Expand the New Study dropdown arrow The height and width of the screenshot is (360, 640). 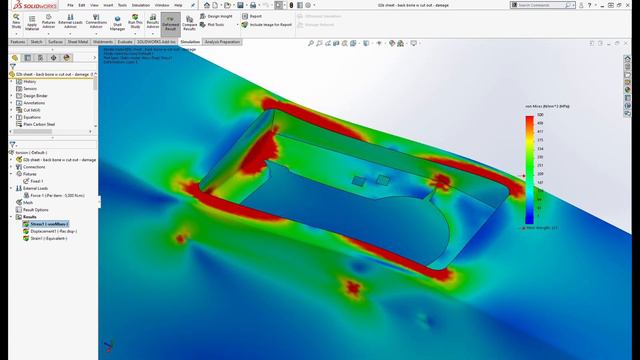[16, 33]
